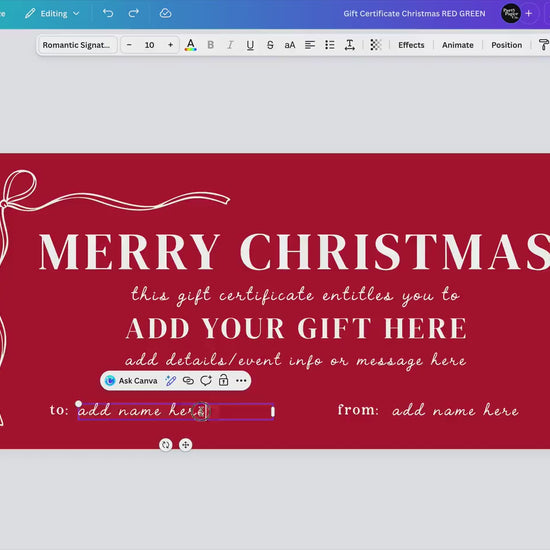Click the undo arrow
Image resolution: width=550 pixels, height=550 pixels.
[108, 13]
